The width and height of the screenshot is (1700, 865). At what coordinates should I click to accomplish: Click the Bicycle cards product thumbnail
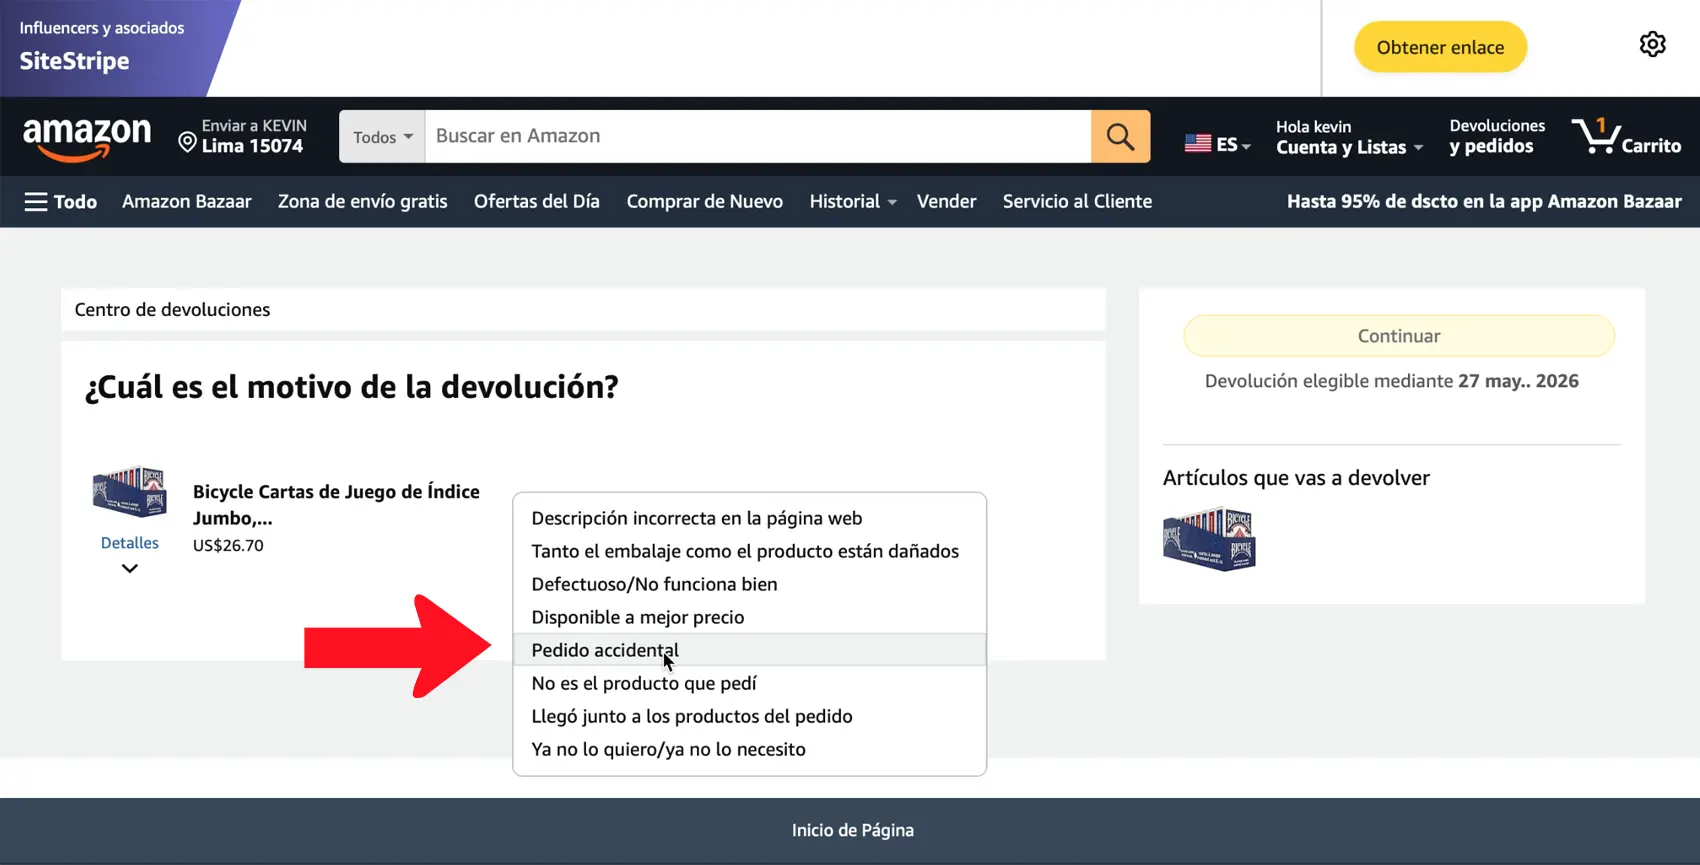coord(129,492)
